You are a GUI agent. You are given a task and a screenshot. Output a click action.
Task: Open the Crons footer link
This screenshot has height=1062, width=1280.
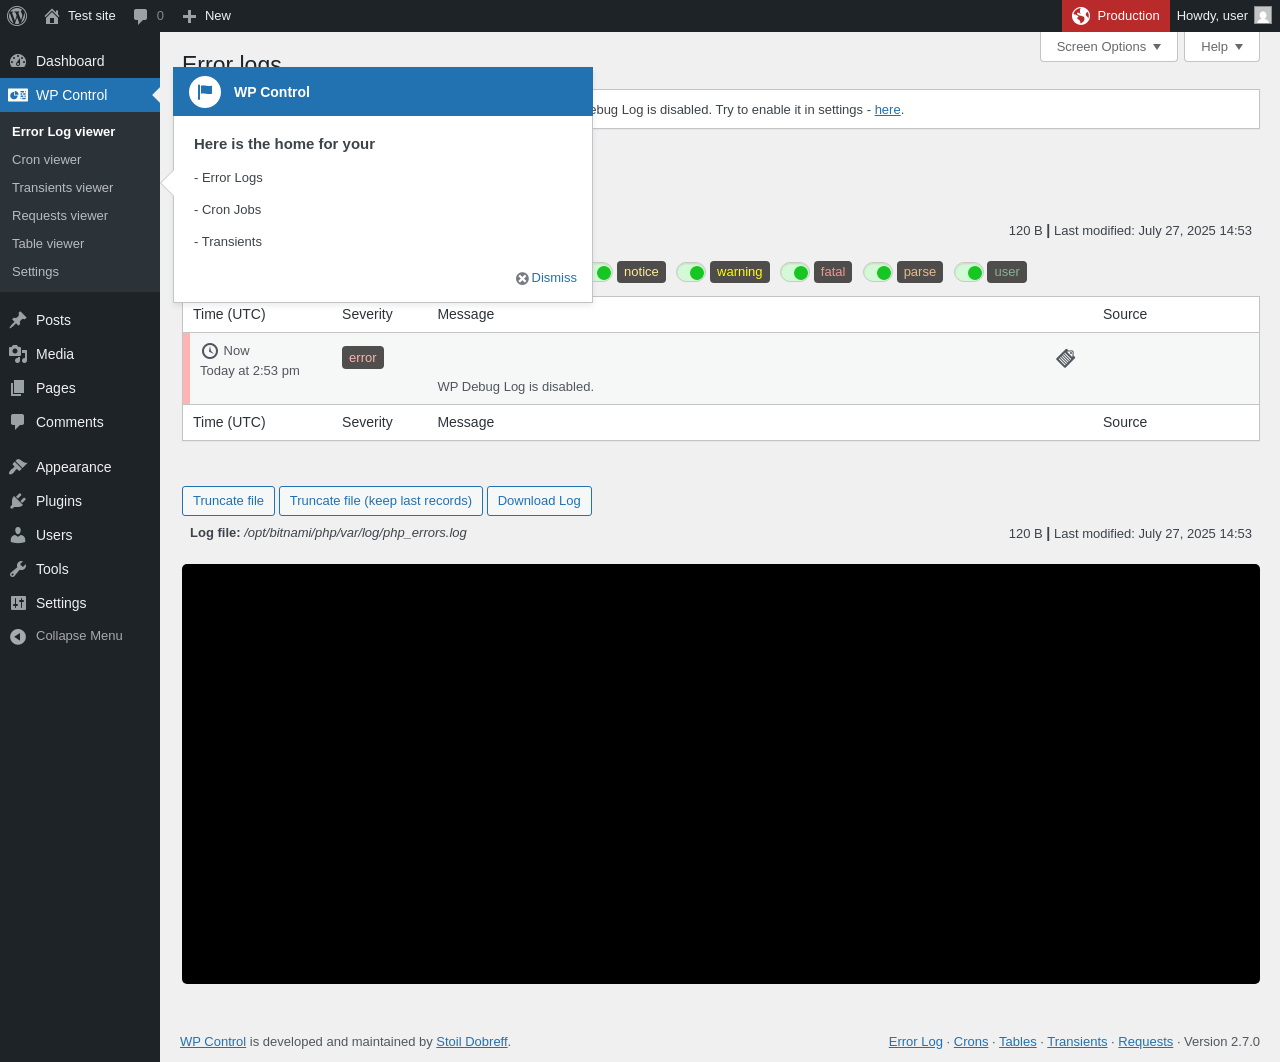971,1042
